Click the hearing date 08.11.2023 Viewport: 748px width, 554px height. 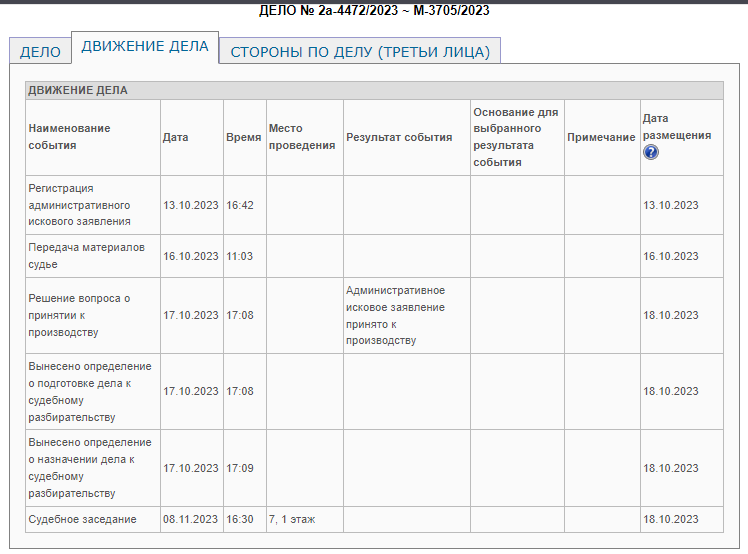190,519
